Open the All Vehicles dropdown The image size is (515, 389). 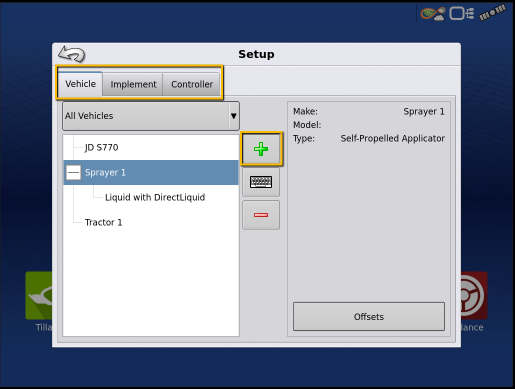(151, 116)
